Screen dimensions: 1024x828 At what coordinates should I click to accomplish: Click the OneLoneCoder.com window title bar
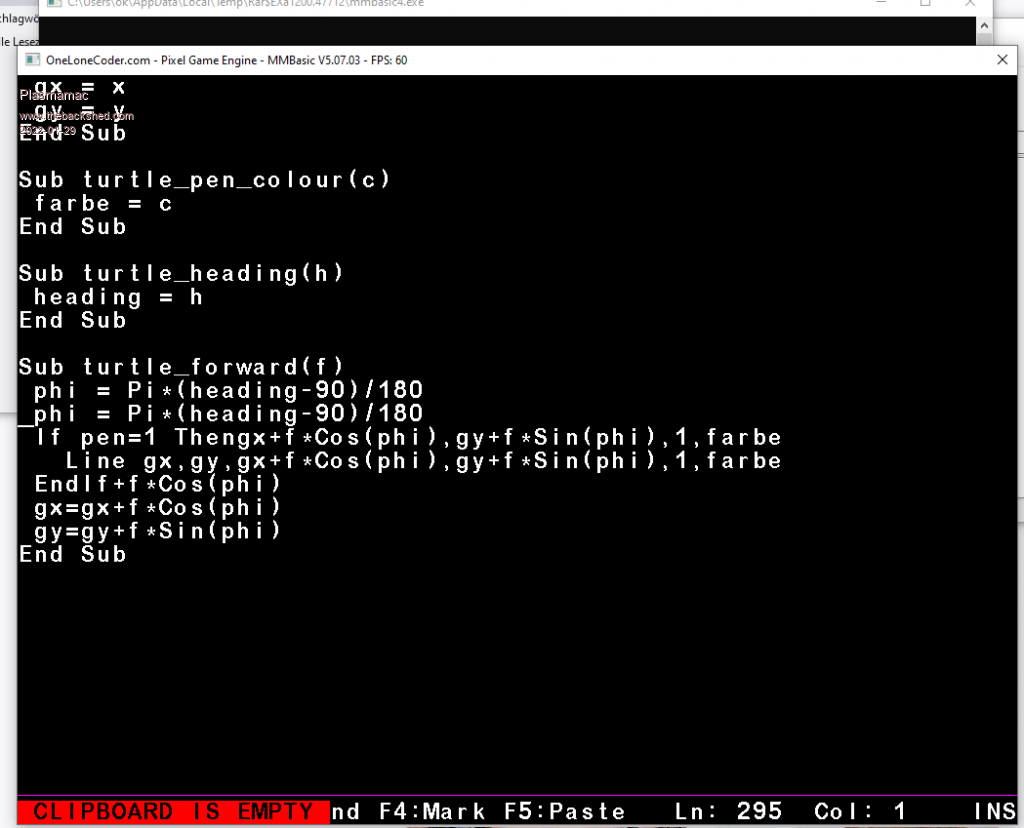(x=500, y=60)
